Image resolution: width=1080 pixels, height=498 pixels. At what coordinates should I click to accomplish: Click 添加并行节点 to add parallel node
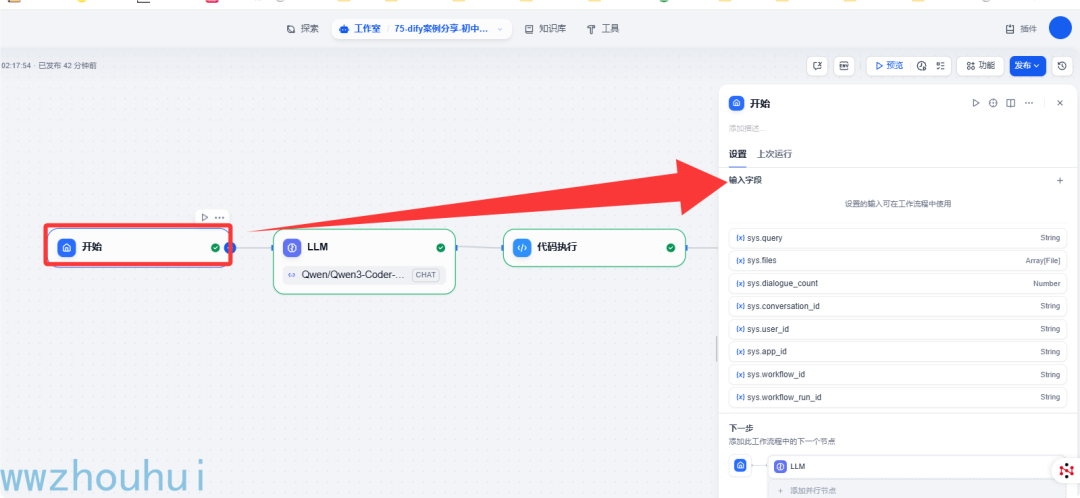coord(813,490)
